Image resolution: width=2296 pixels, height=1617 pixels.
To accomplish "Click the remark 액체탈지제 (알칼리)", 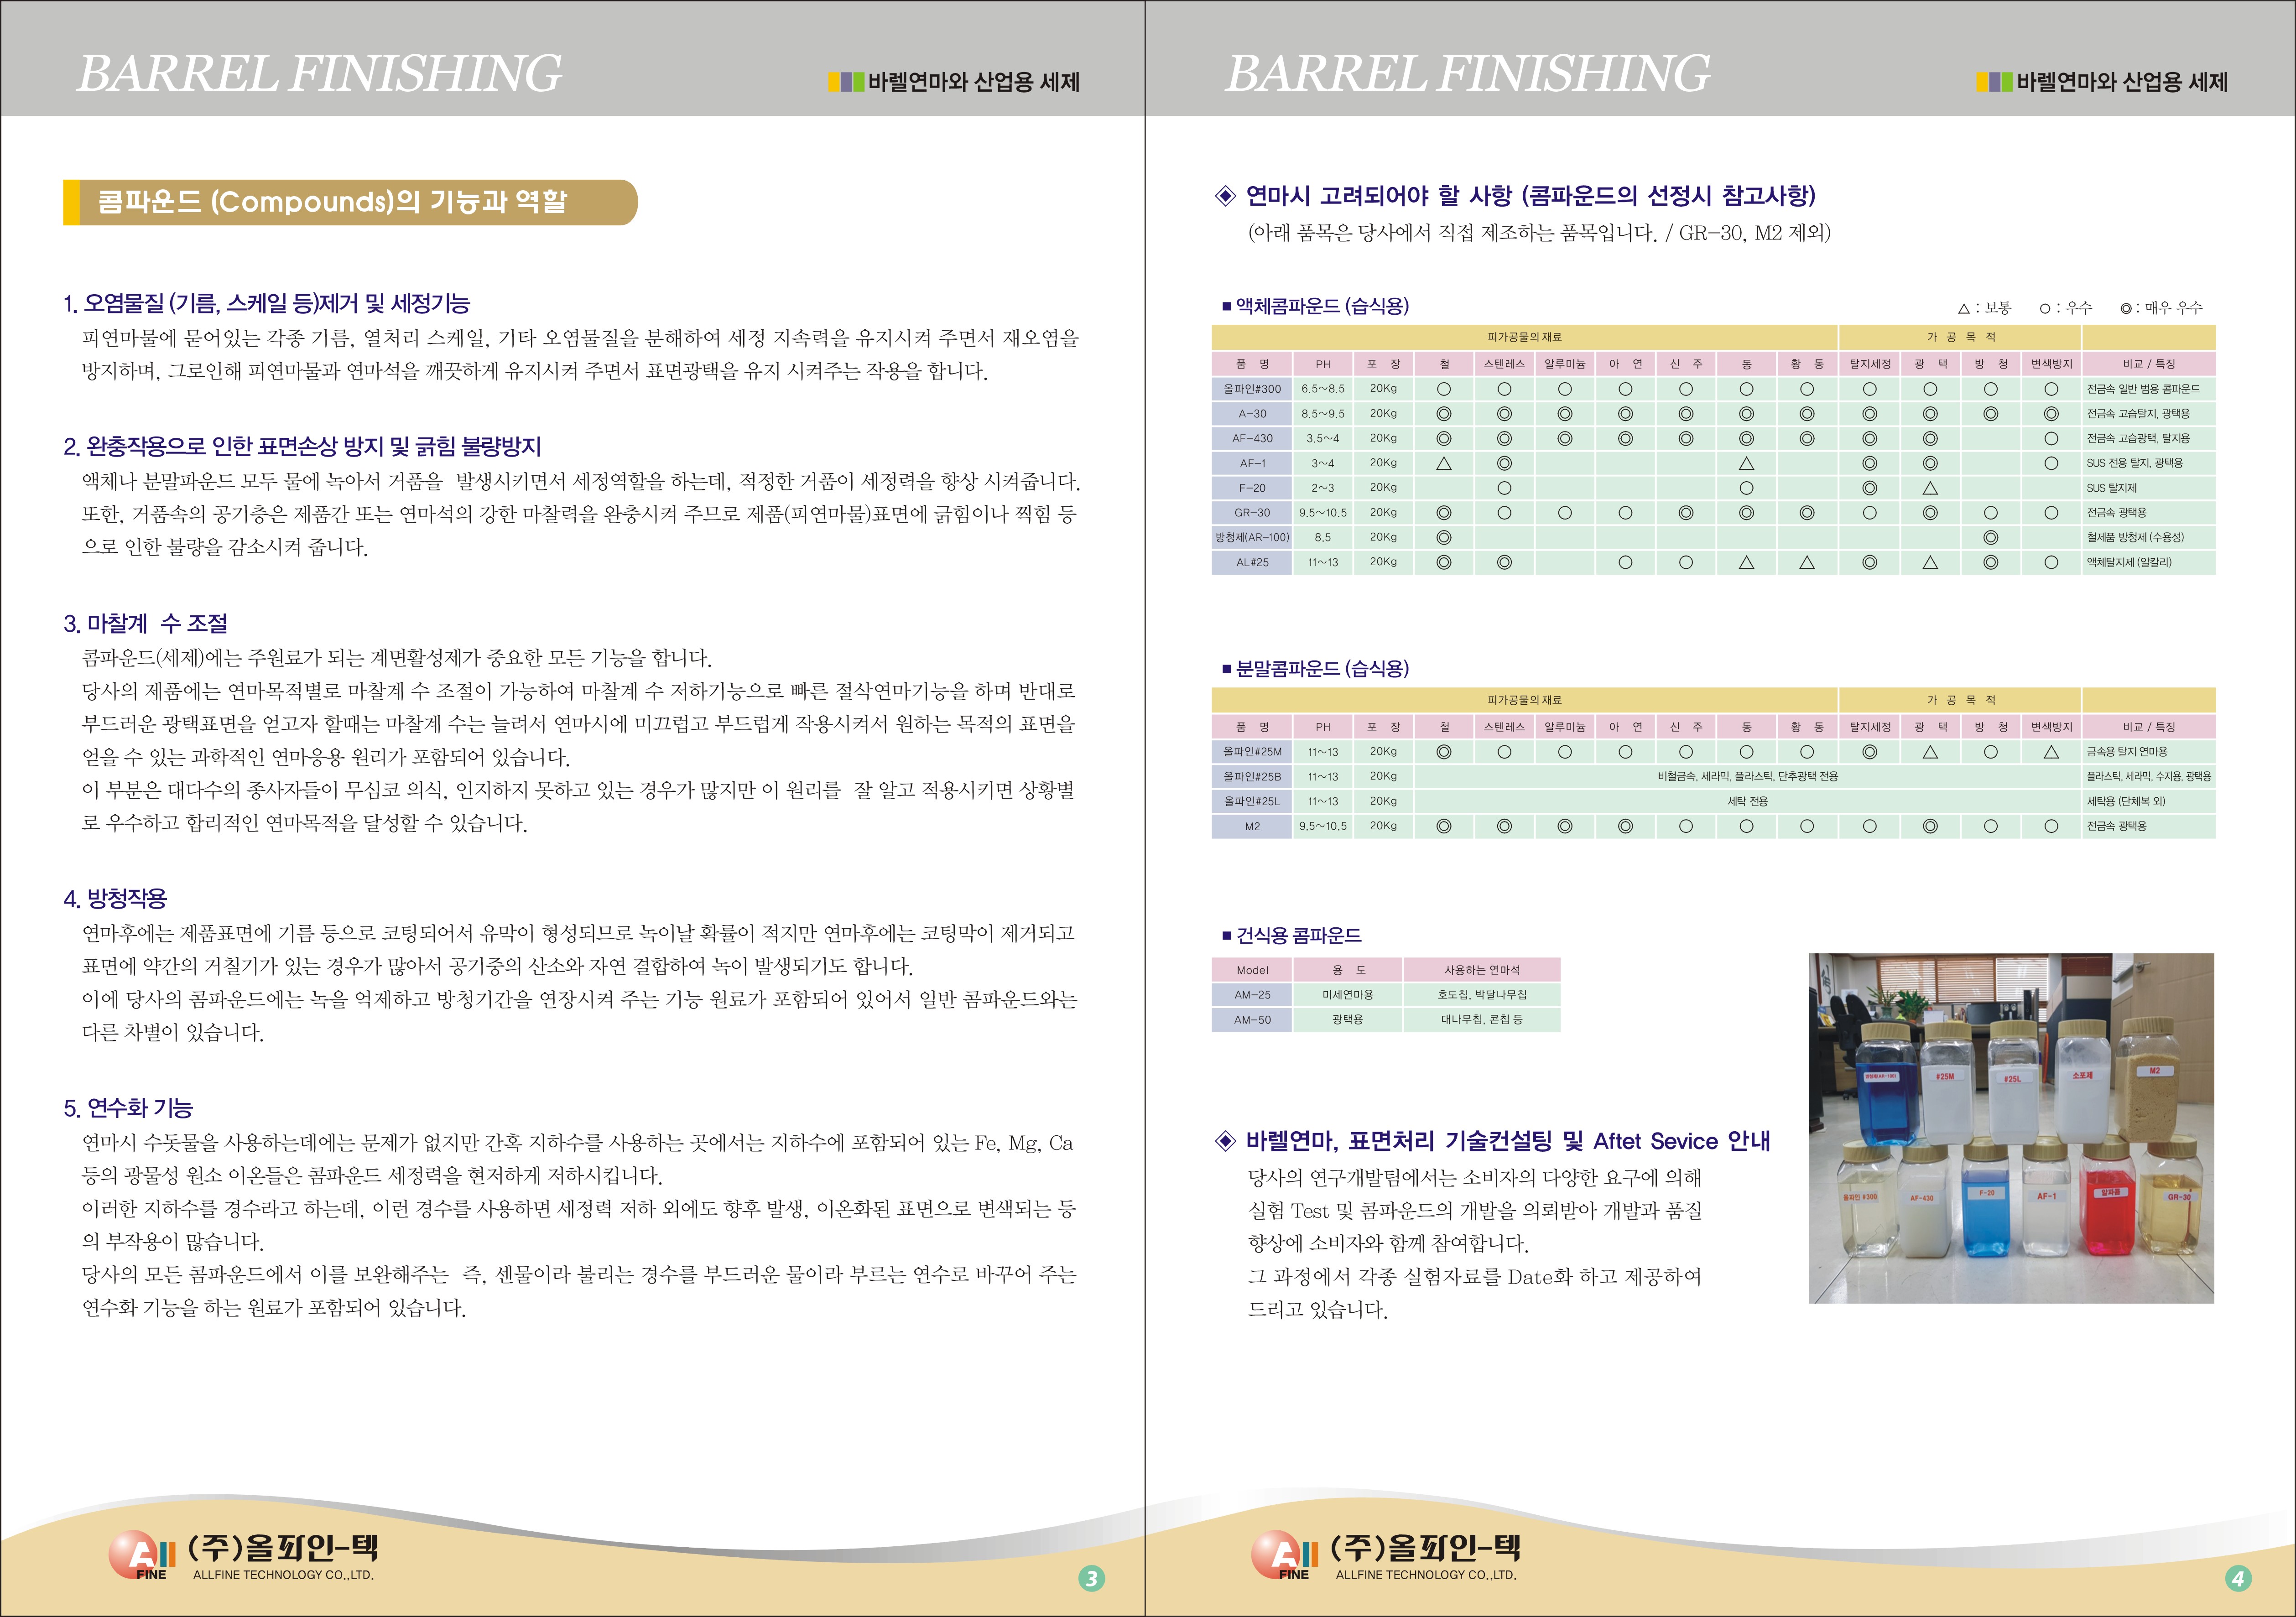I will coord(2129,562).
